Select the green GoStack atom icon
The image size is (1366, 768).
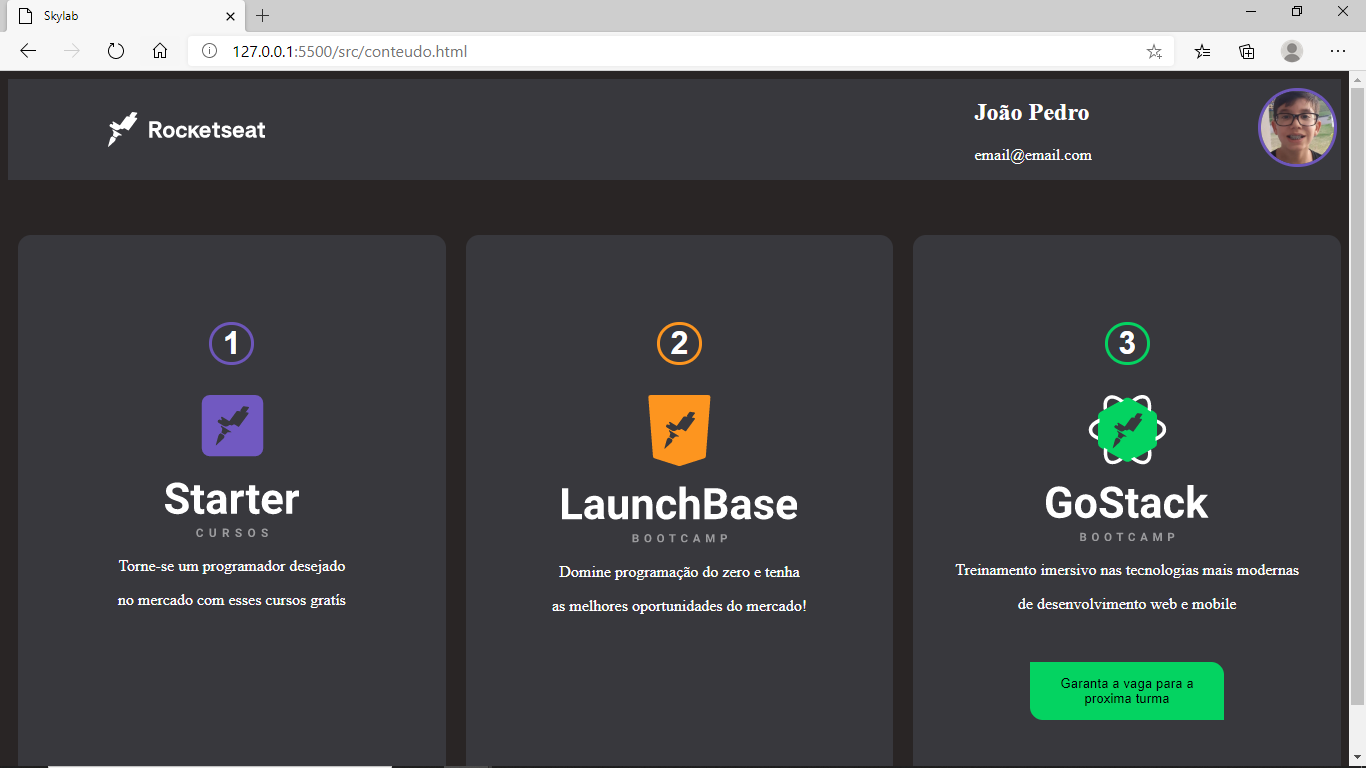(1127, 430)
